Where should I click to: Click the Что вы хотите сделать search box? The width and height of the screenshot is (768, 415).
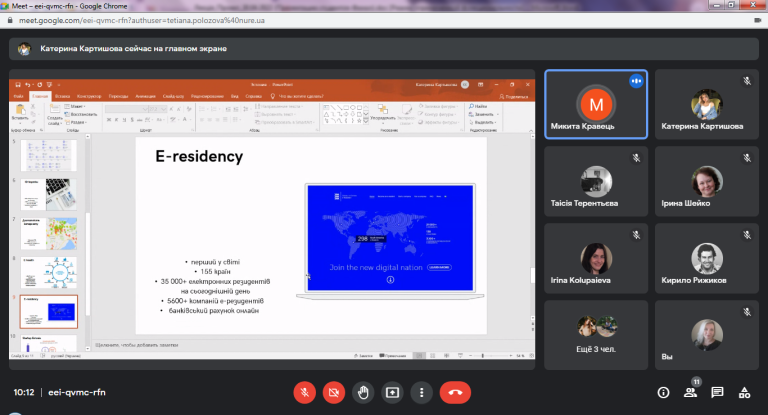[x=297, y=97]
